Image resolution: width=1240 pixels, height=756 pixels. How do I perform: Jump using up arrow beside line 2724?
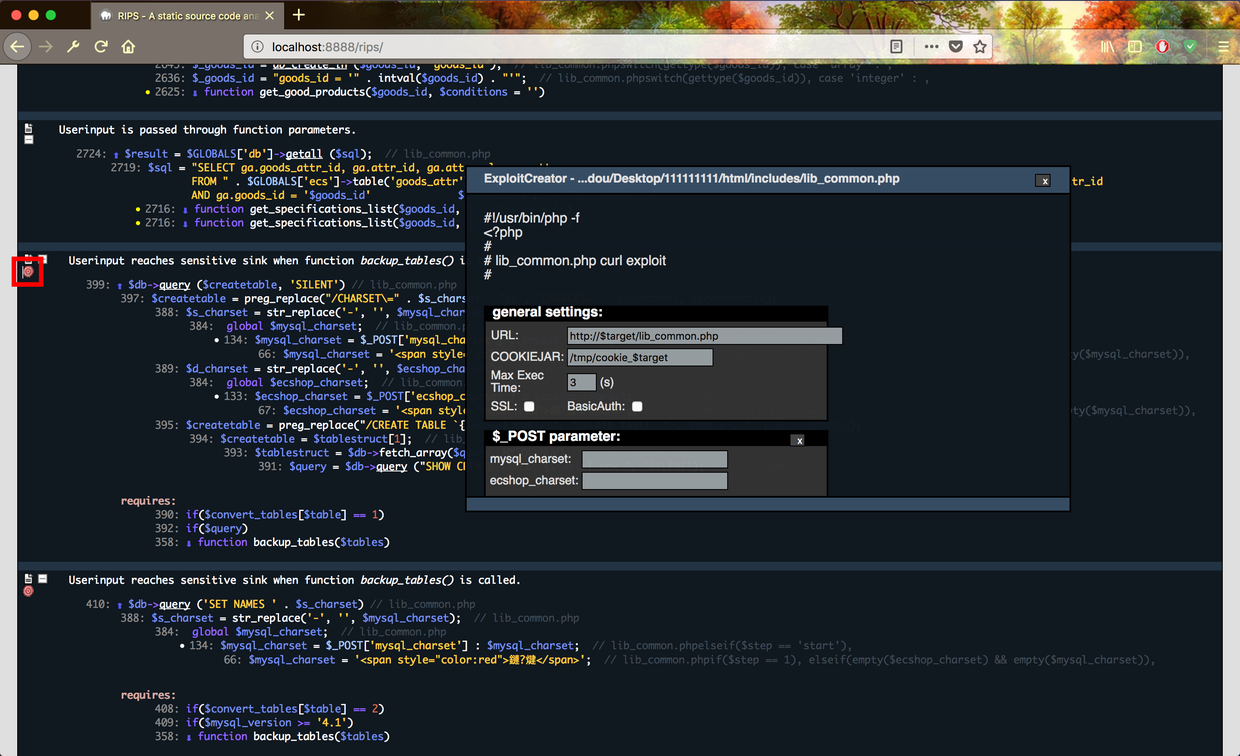click(116, 155)
